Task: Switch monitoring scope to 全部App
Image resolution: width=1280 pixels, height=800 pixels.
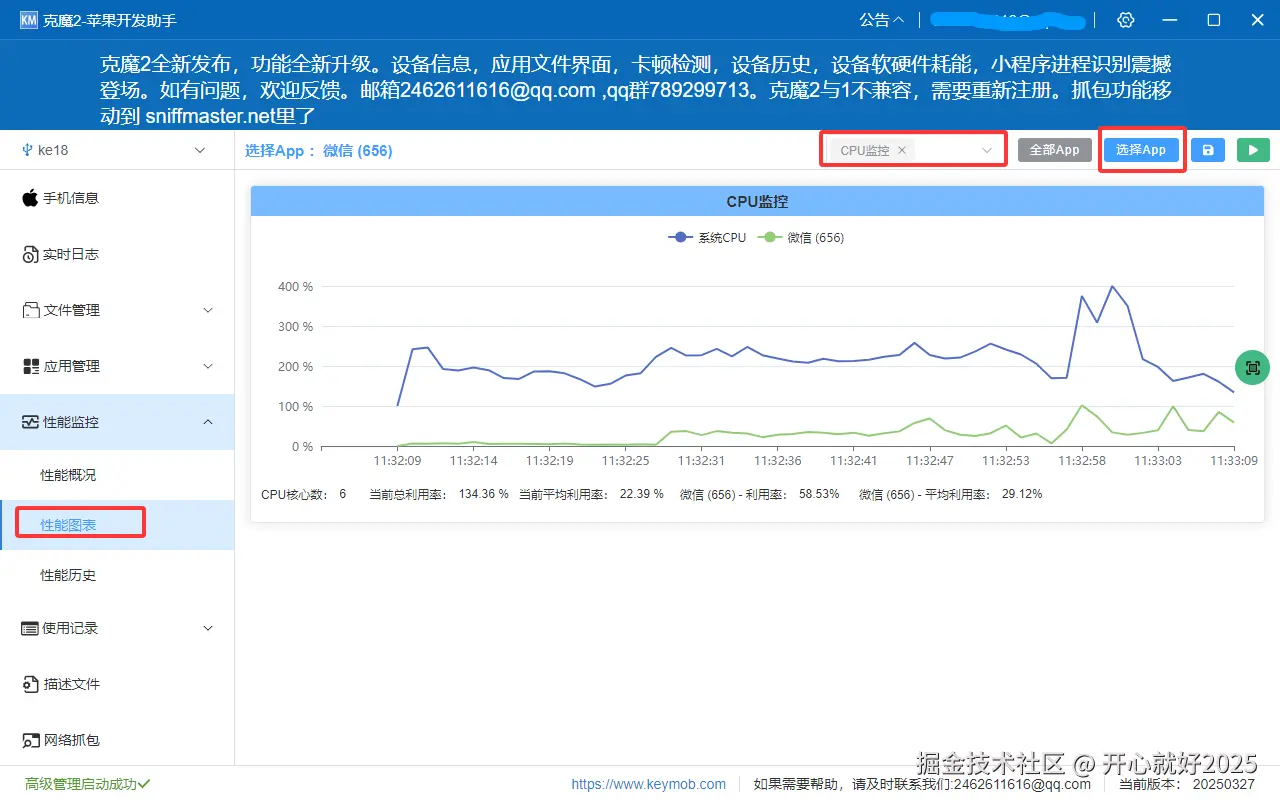Action: click(x=1054, y=149)
